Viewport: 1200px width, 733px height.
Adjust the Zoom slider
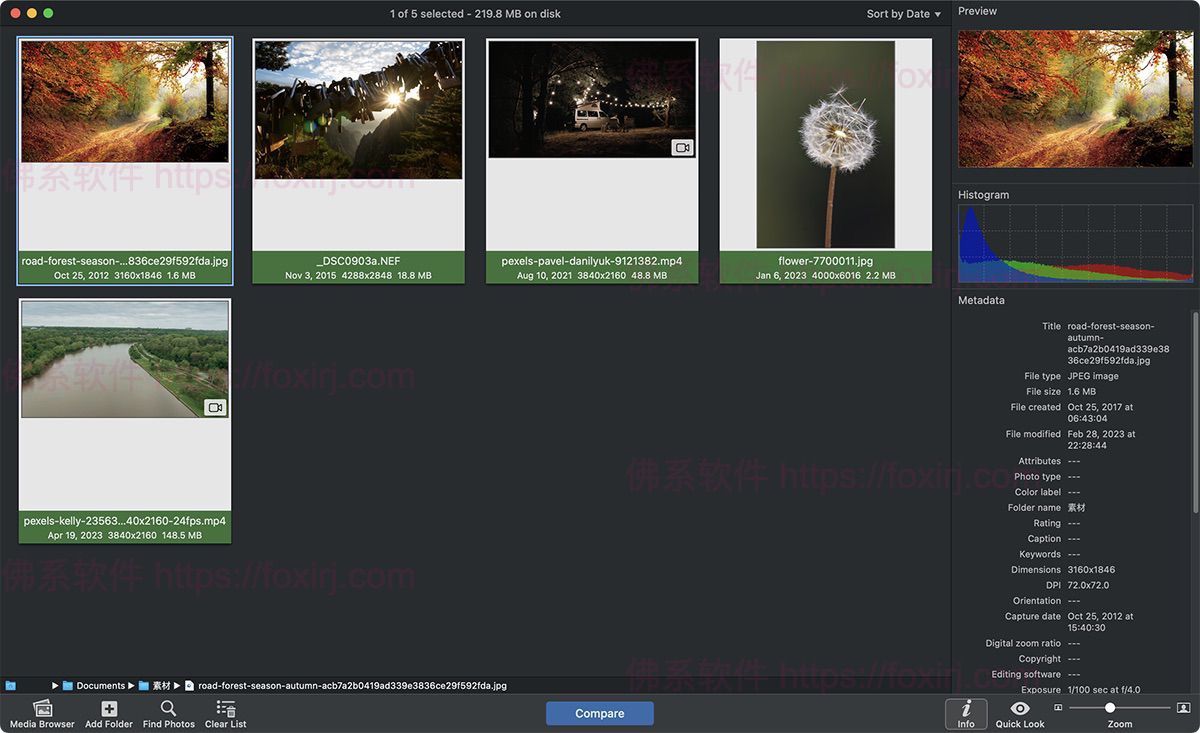coord(1110,707)
